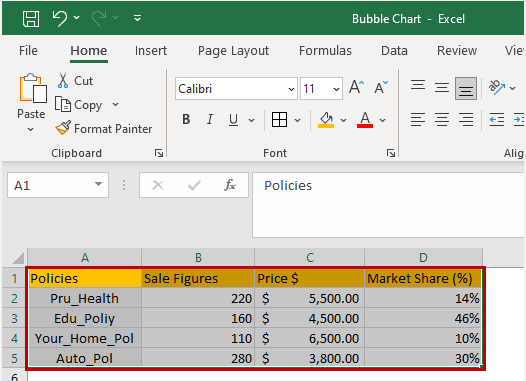This screenshot has width=526, height=381.
Task: Activate the Format Painter brush
Action: [104, 128]
